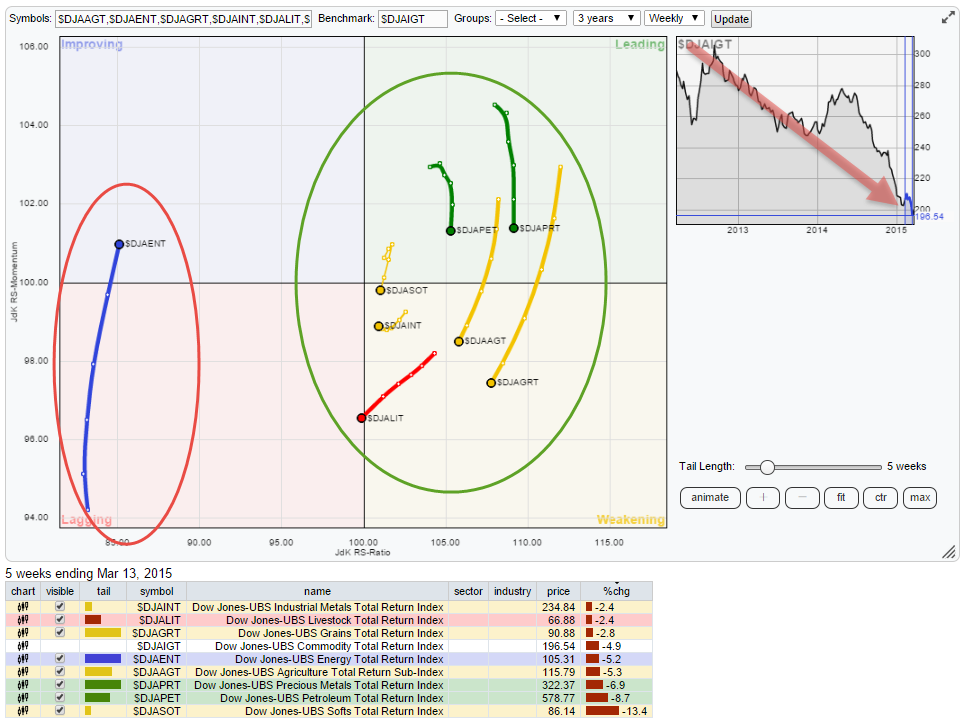
Task: Click the resize grip at chart corner
Action: 950,553
